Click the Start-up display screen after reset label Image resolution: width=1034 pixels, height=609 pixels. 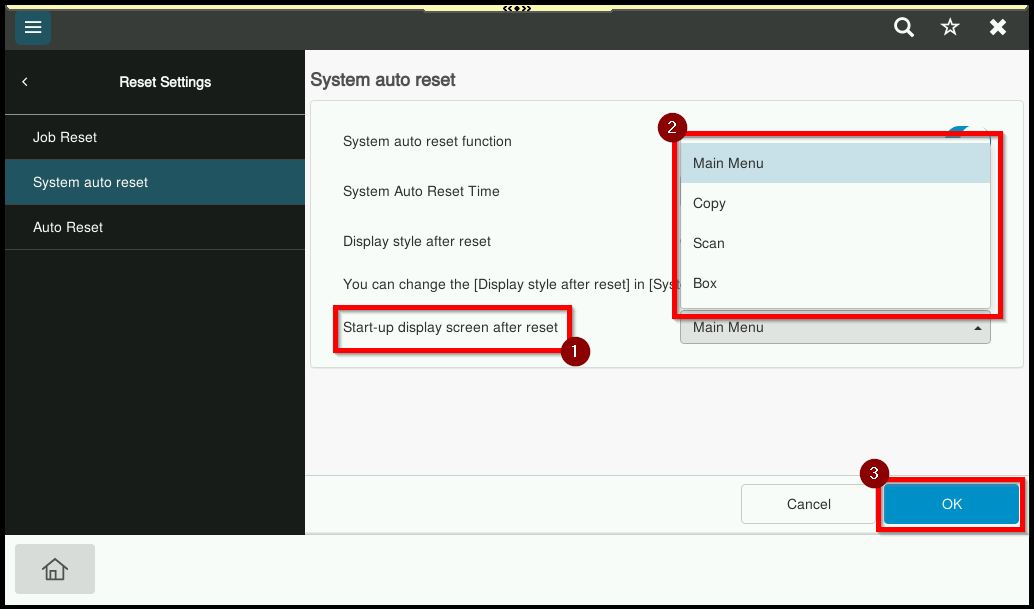450,327
